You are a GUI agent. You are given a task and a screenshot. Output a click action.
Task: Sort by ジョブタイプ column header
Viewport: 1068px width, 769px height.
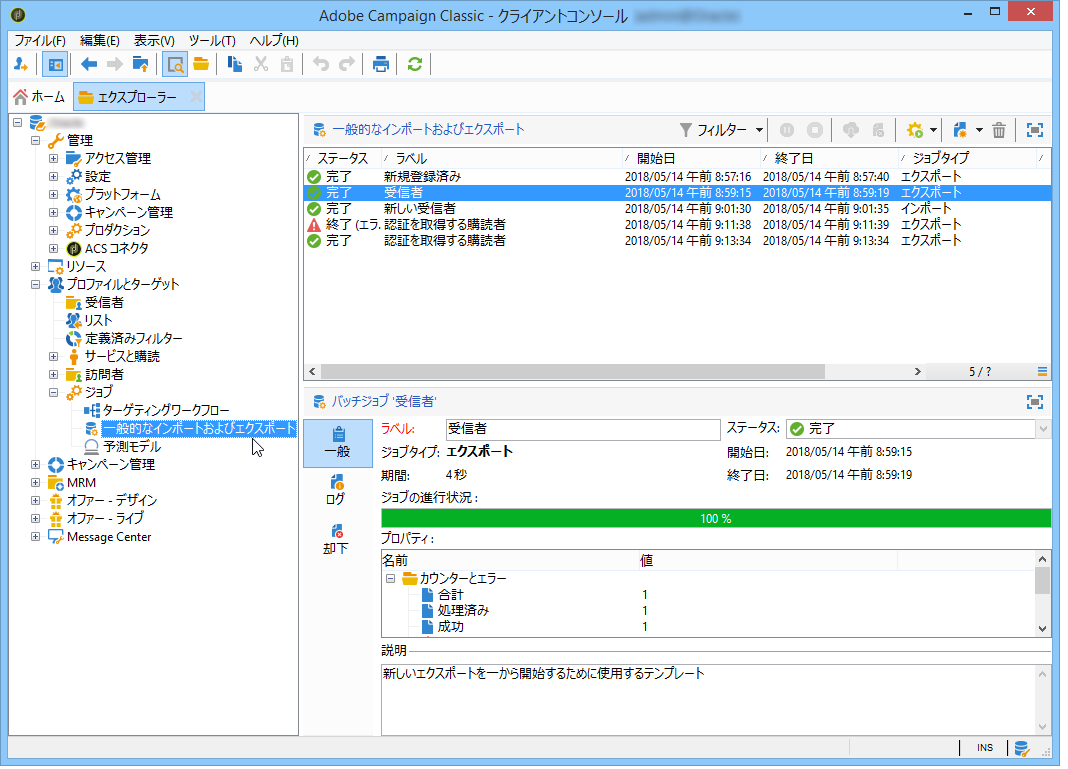[967, 159]
